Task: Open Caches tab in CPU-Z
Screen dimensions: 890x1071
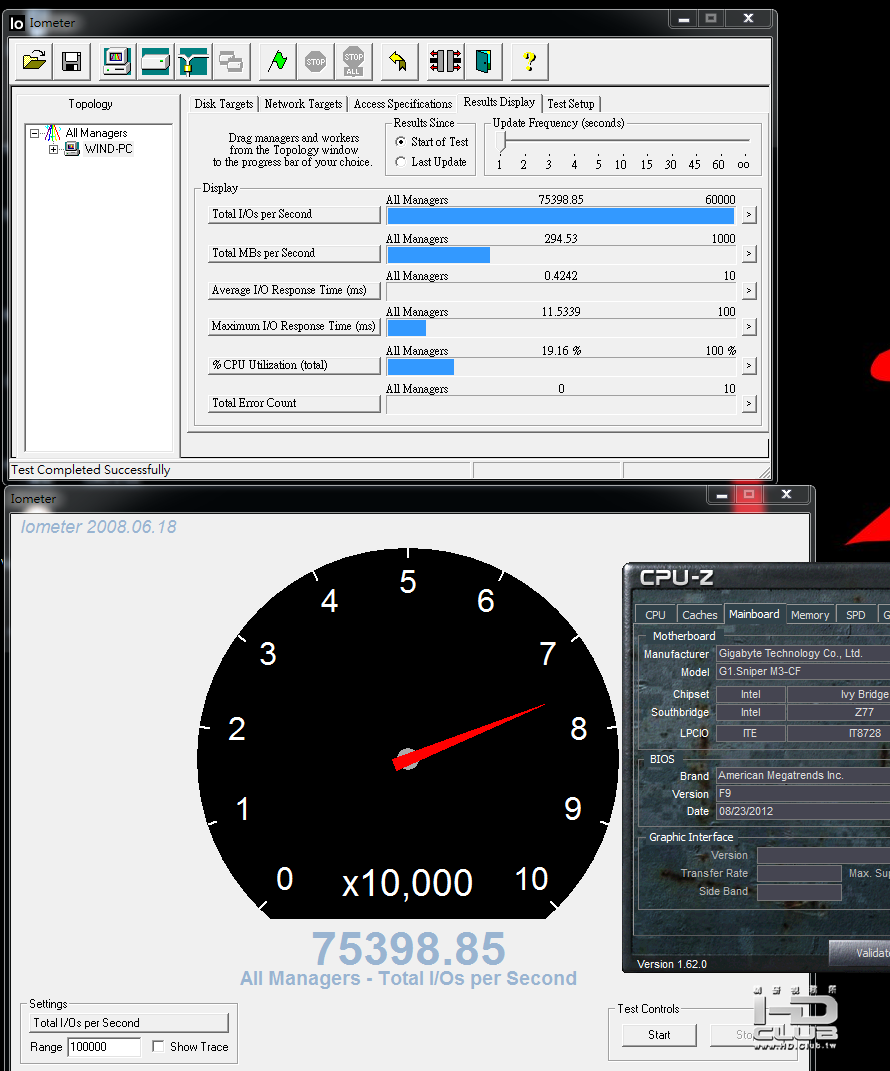Action: pos(699,615)
